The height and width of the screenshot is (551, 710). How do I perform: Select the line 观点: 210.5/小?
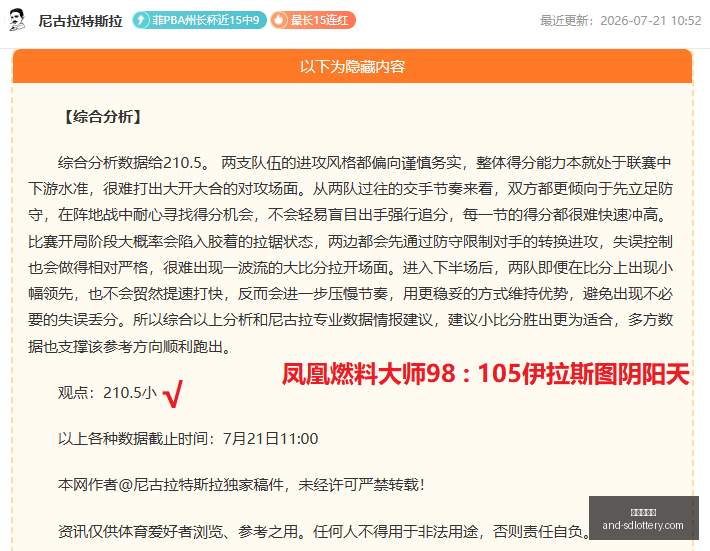click(107, 393)
